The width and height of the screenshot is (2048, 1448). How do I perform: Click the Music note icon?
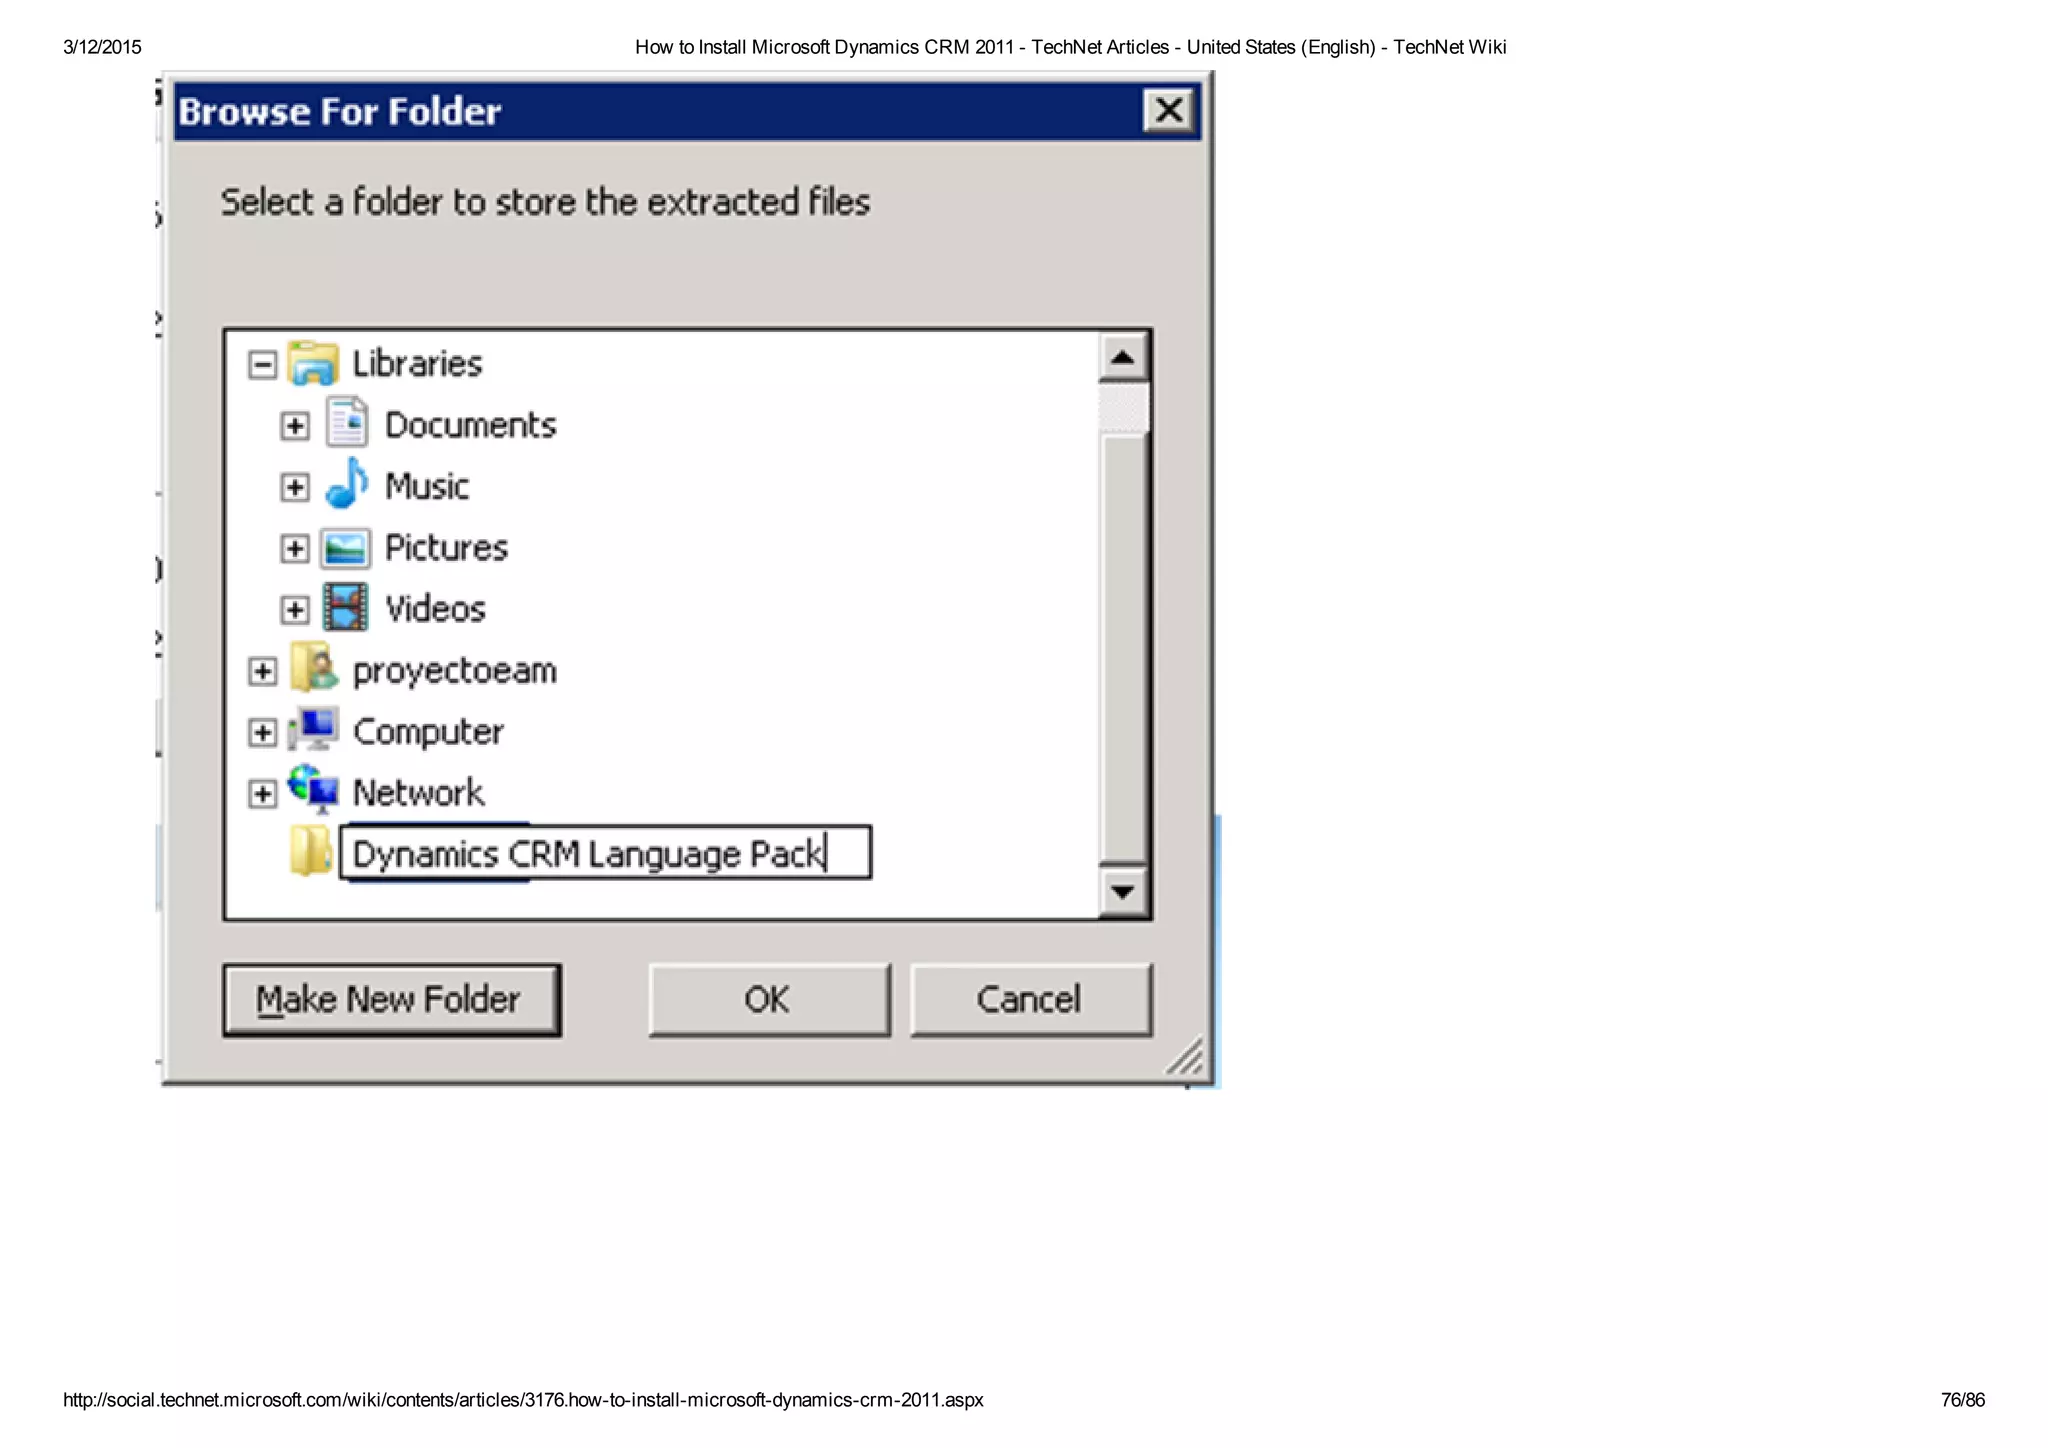tap(347, 484)
